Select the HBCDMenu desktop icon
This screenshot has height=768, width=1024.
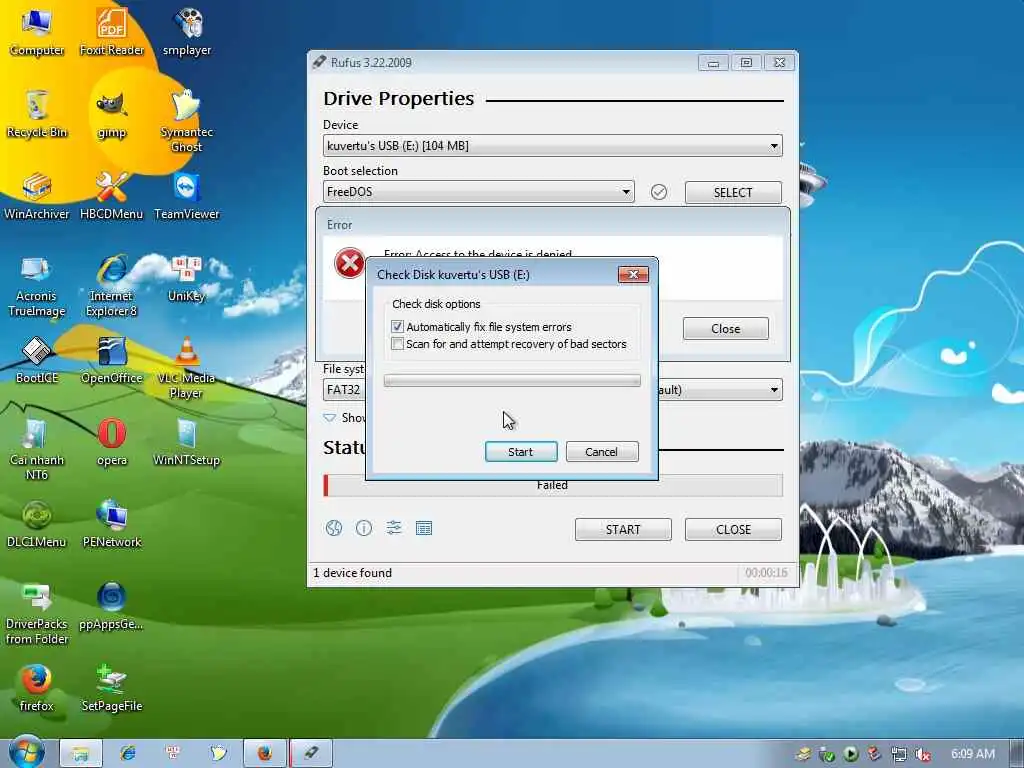112,196
